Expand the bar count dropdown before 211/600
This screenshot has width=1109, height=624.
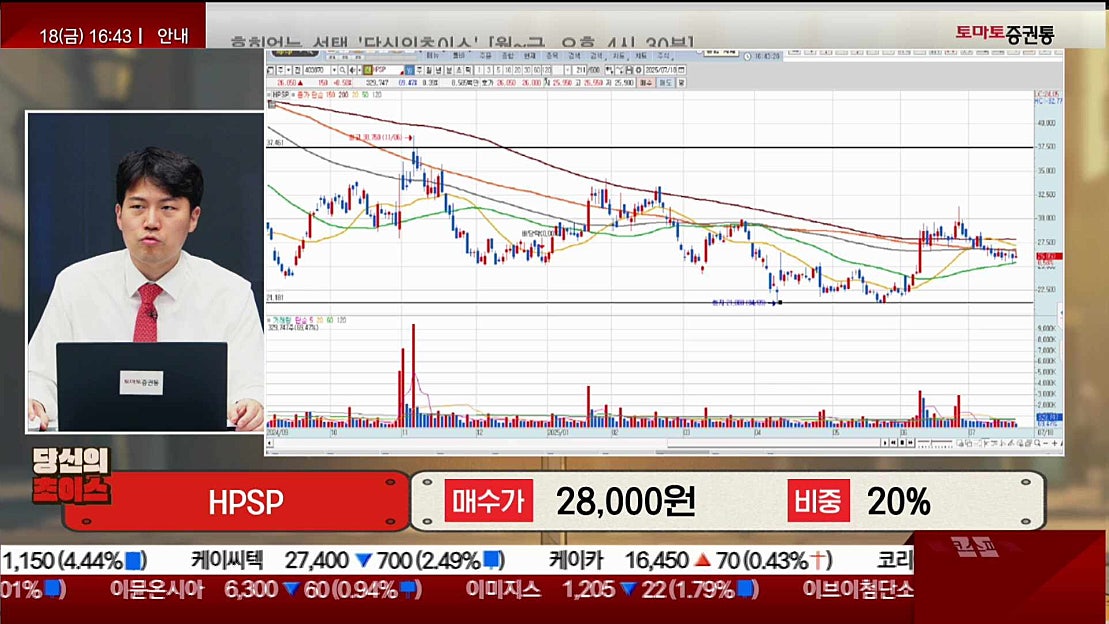(567, 70)
